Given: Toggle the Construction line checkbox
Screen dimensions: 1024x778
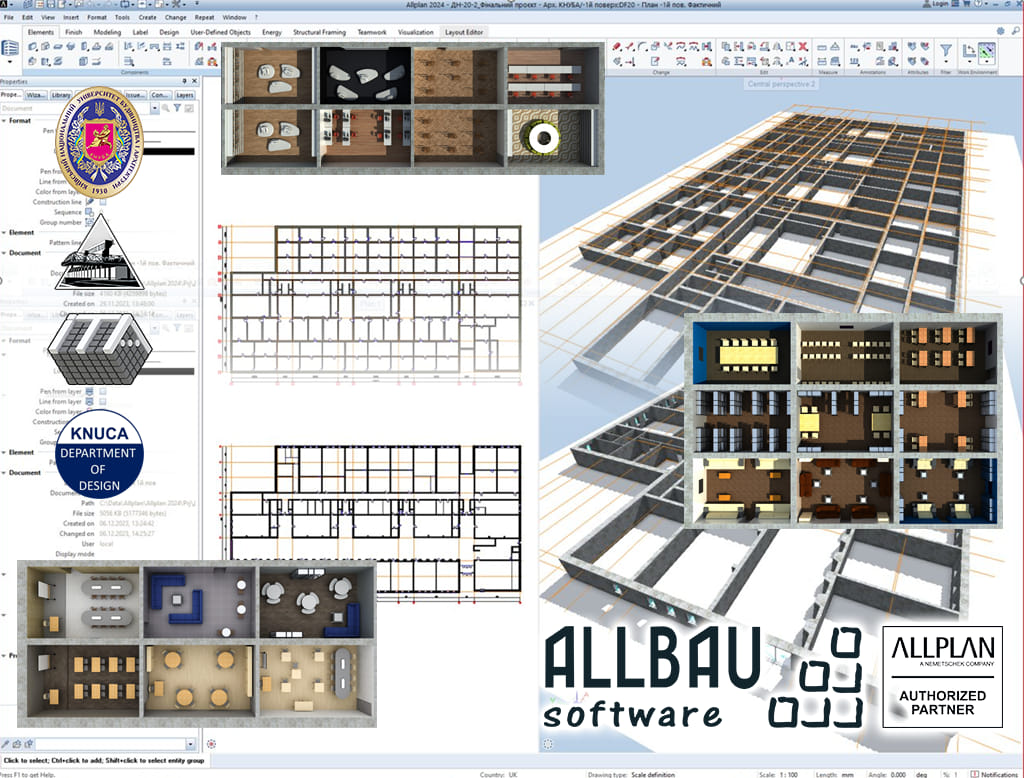Looking at the screenshot, I should click(x=103, y=202).
